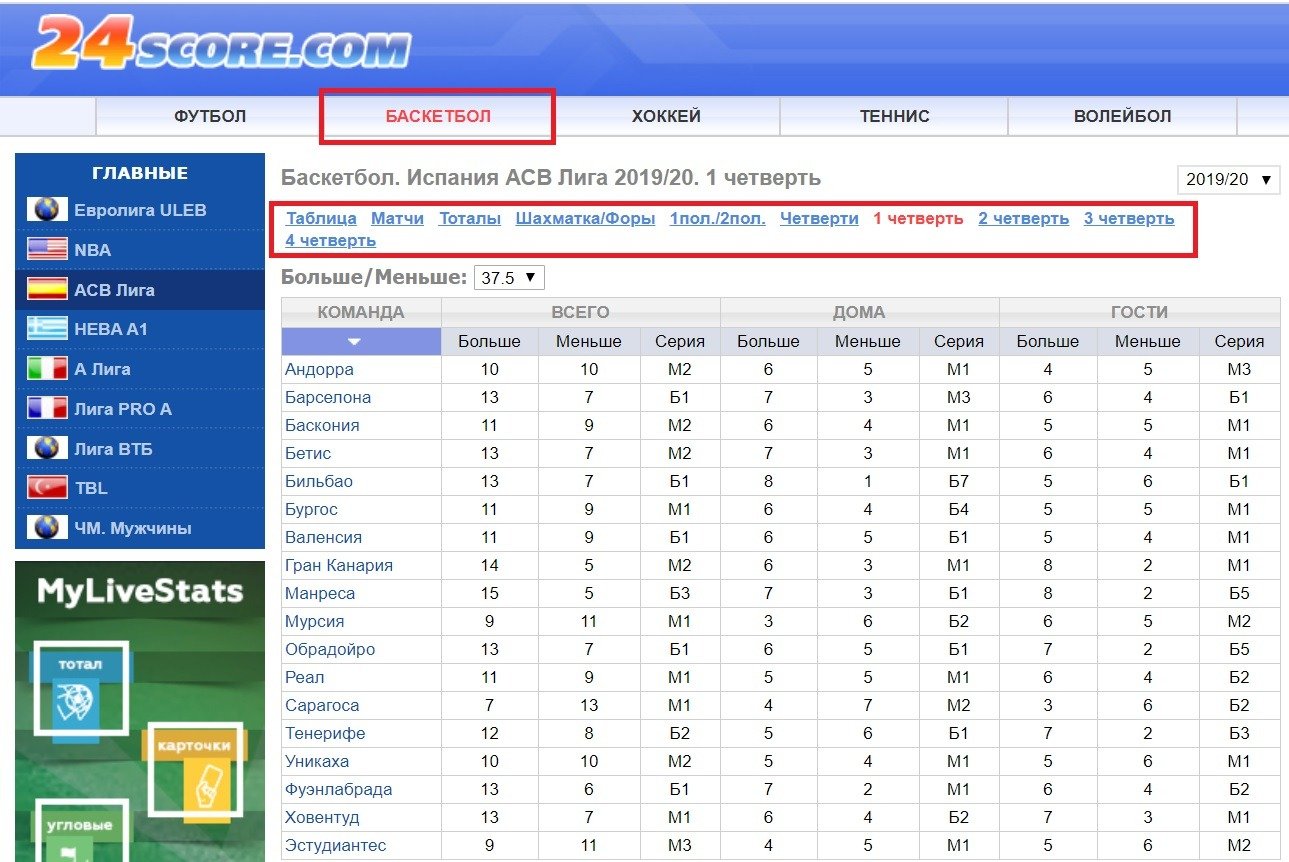Open the Матчи link
The height and width of the screenshot is (862, 1289).
coord(398,218)
